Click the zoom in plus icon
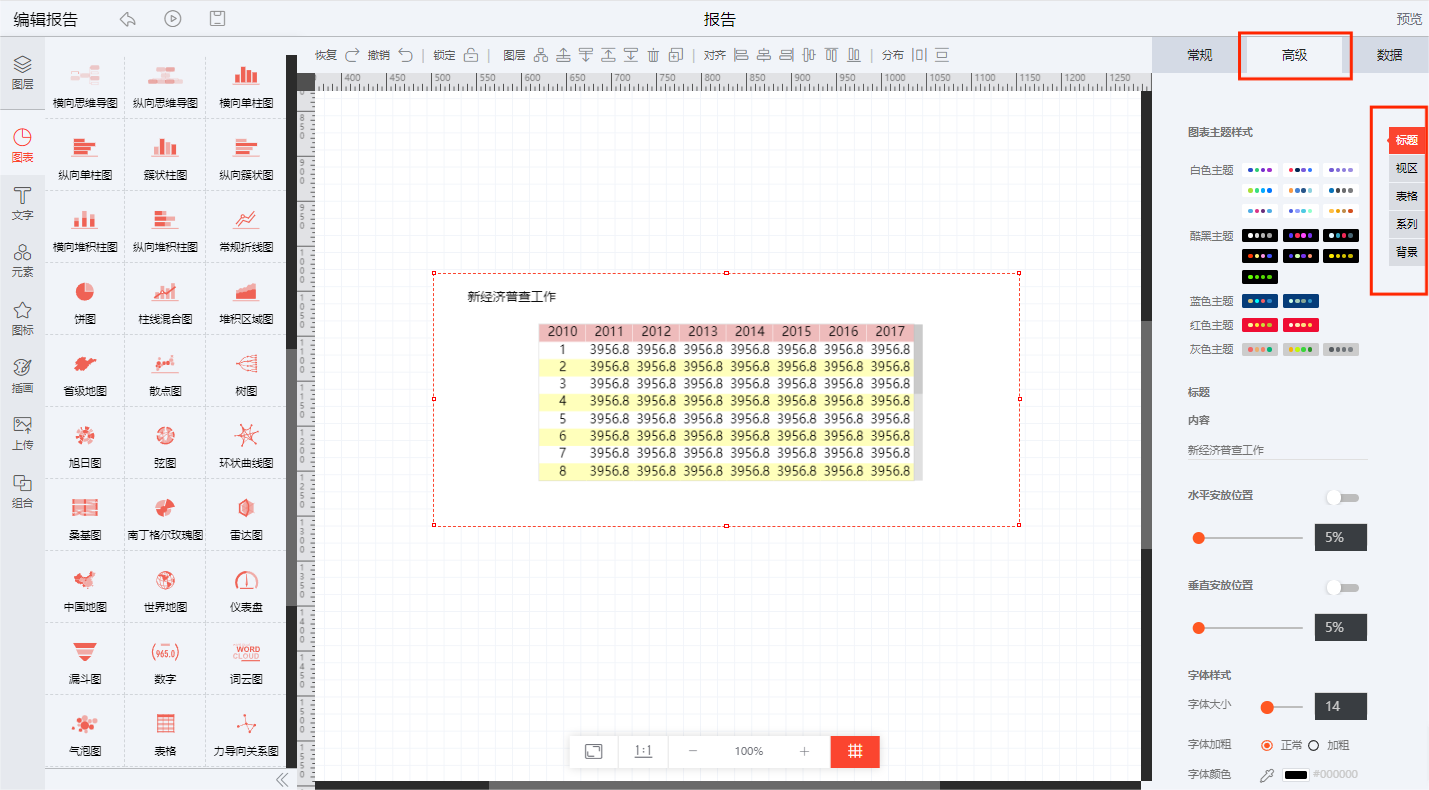Screen dimensions: 1429x790 click(804, 751)
